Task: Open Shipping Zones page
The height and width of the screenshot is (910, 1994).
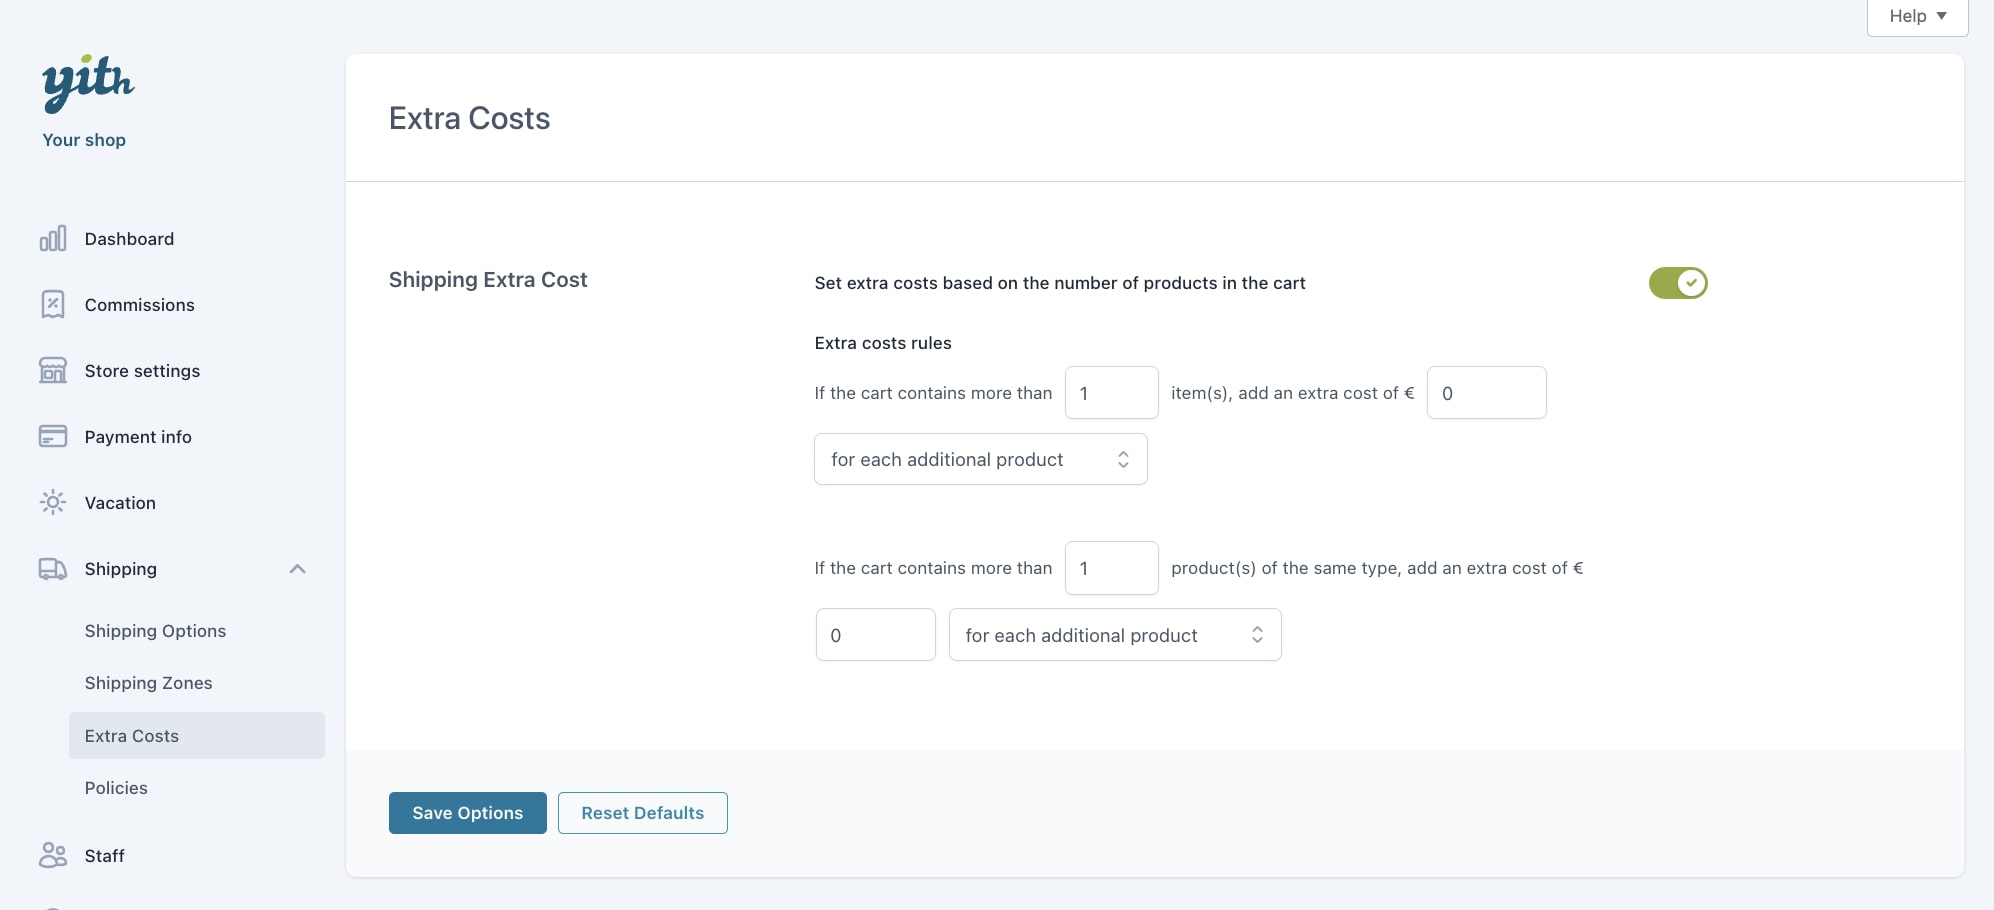Action: [x=148, y=683]
